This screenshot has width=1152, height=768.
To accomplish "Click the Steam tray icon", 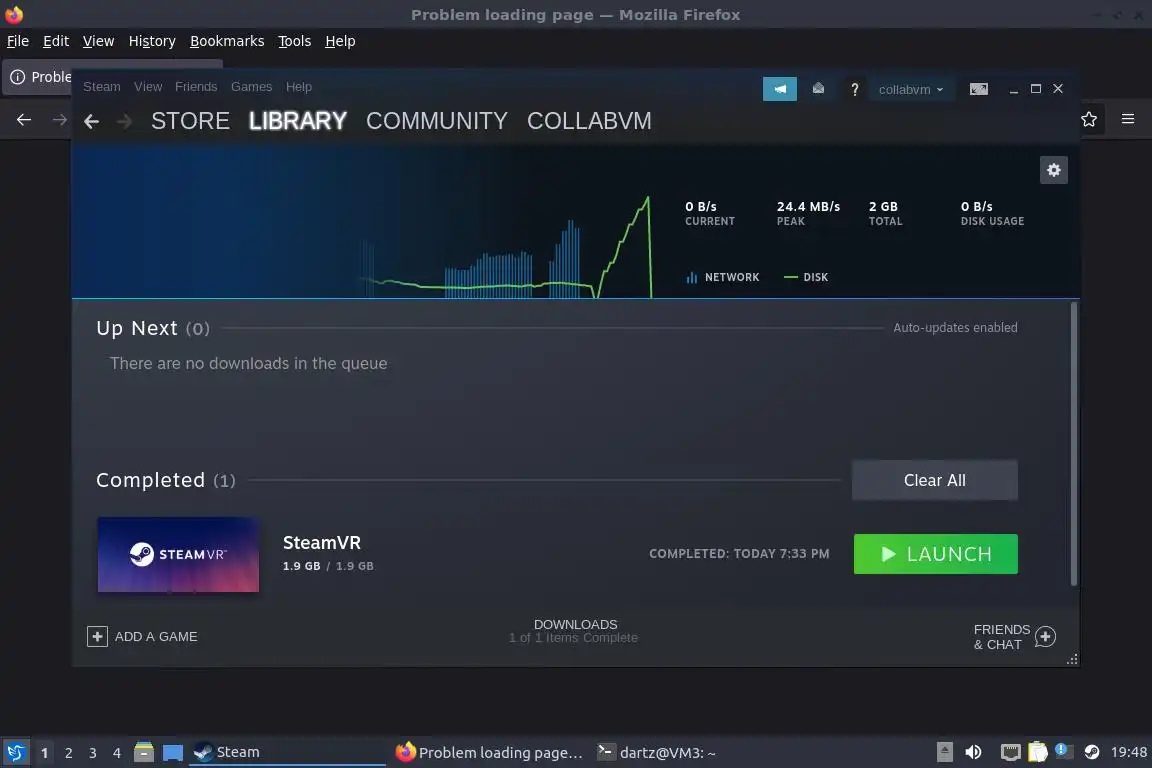I will tap(1092, 752).
